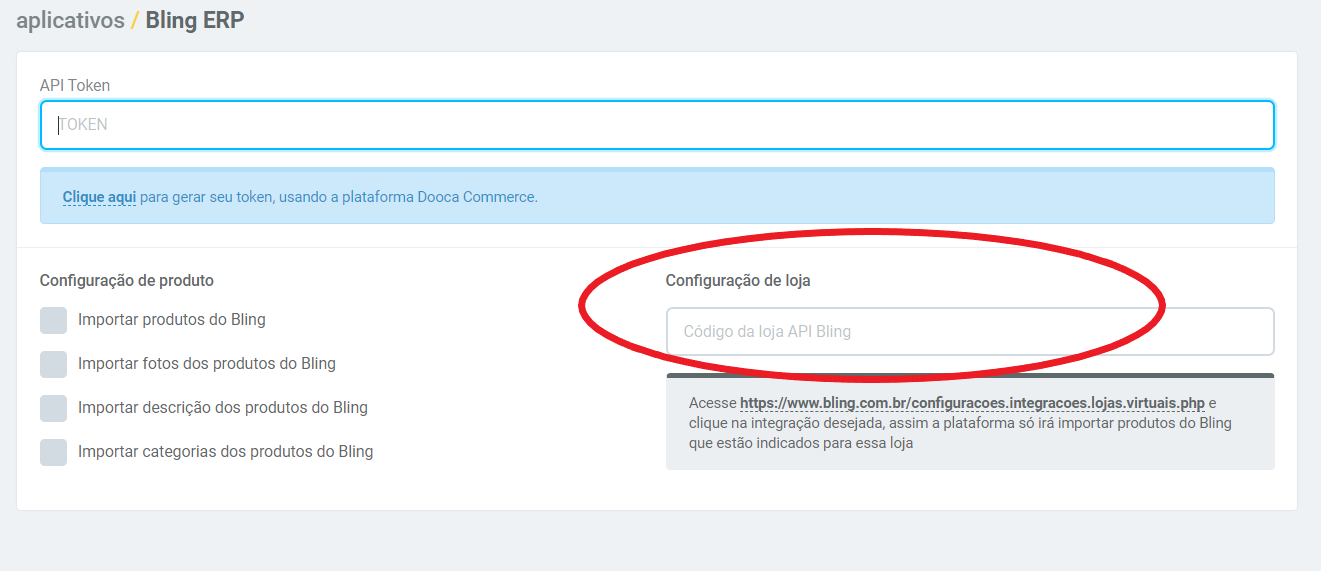Click the 'Configuração de produto' heading

127,281
